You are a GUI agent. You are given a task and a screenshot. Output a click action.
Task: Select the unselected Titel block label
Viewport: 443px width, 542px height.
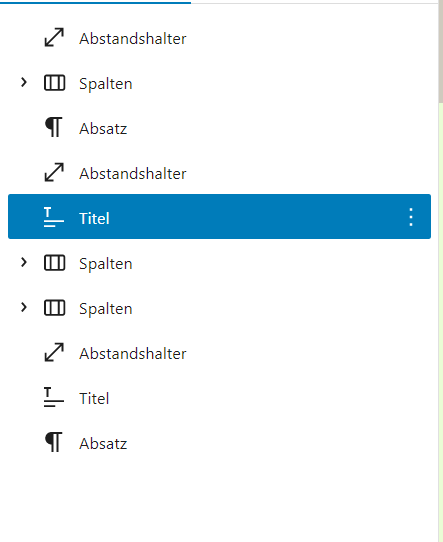(94, 399)
